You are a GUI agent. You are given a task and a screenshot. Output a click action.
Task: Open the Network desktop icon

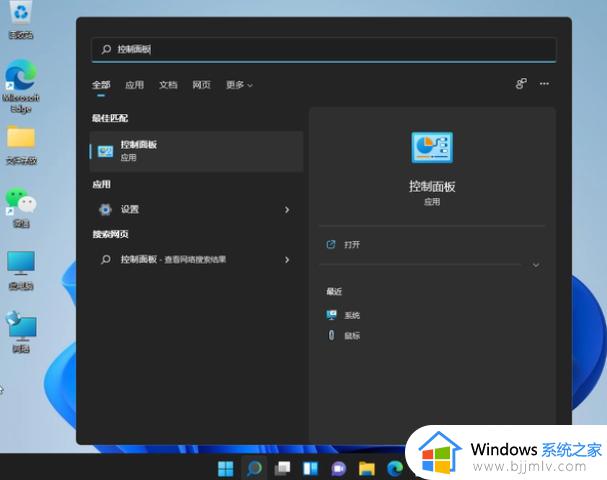(21, 332)
